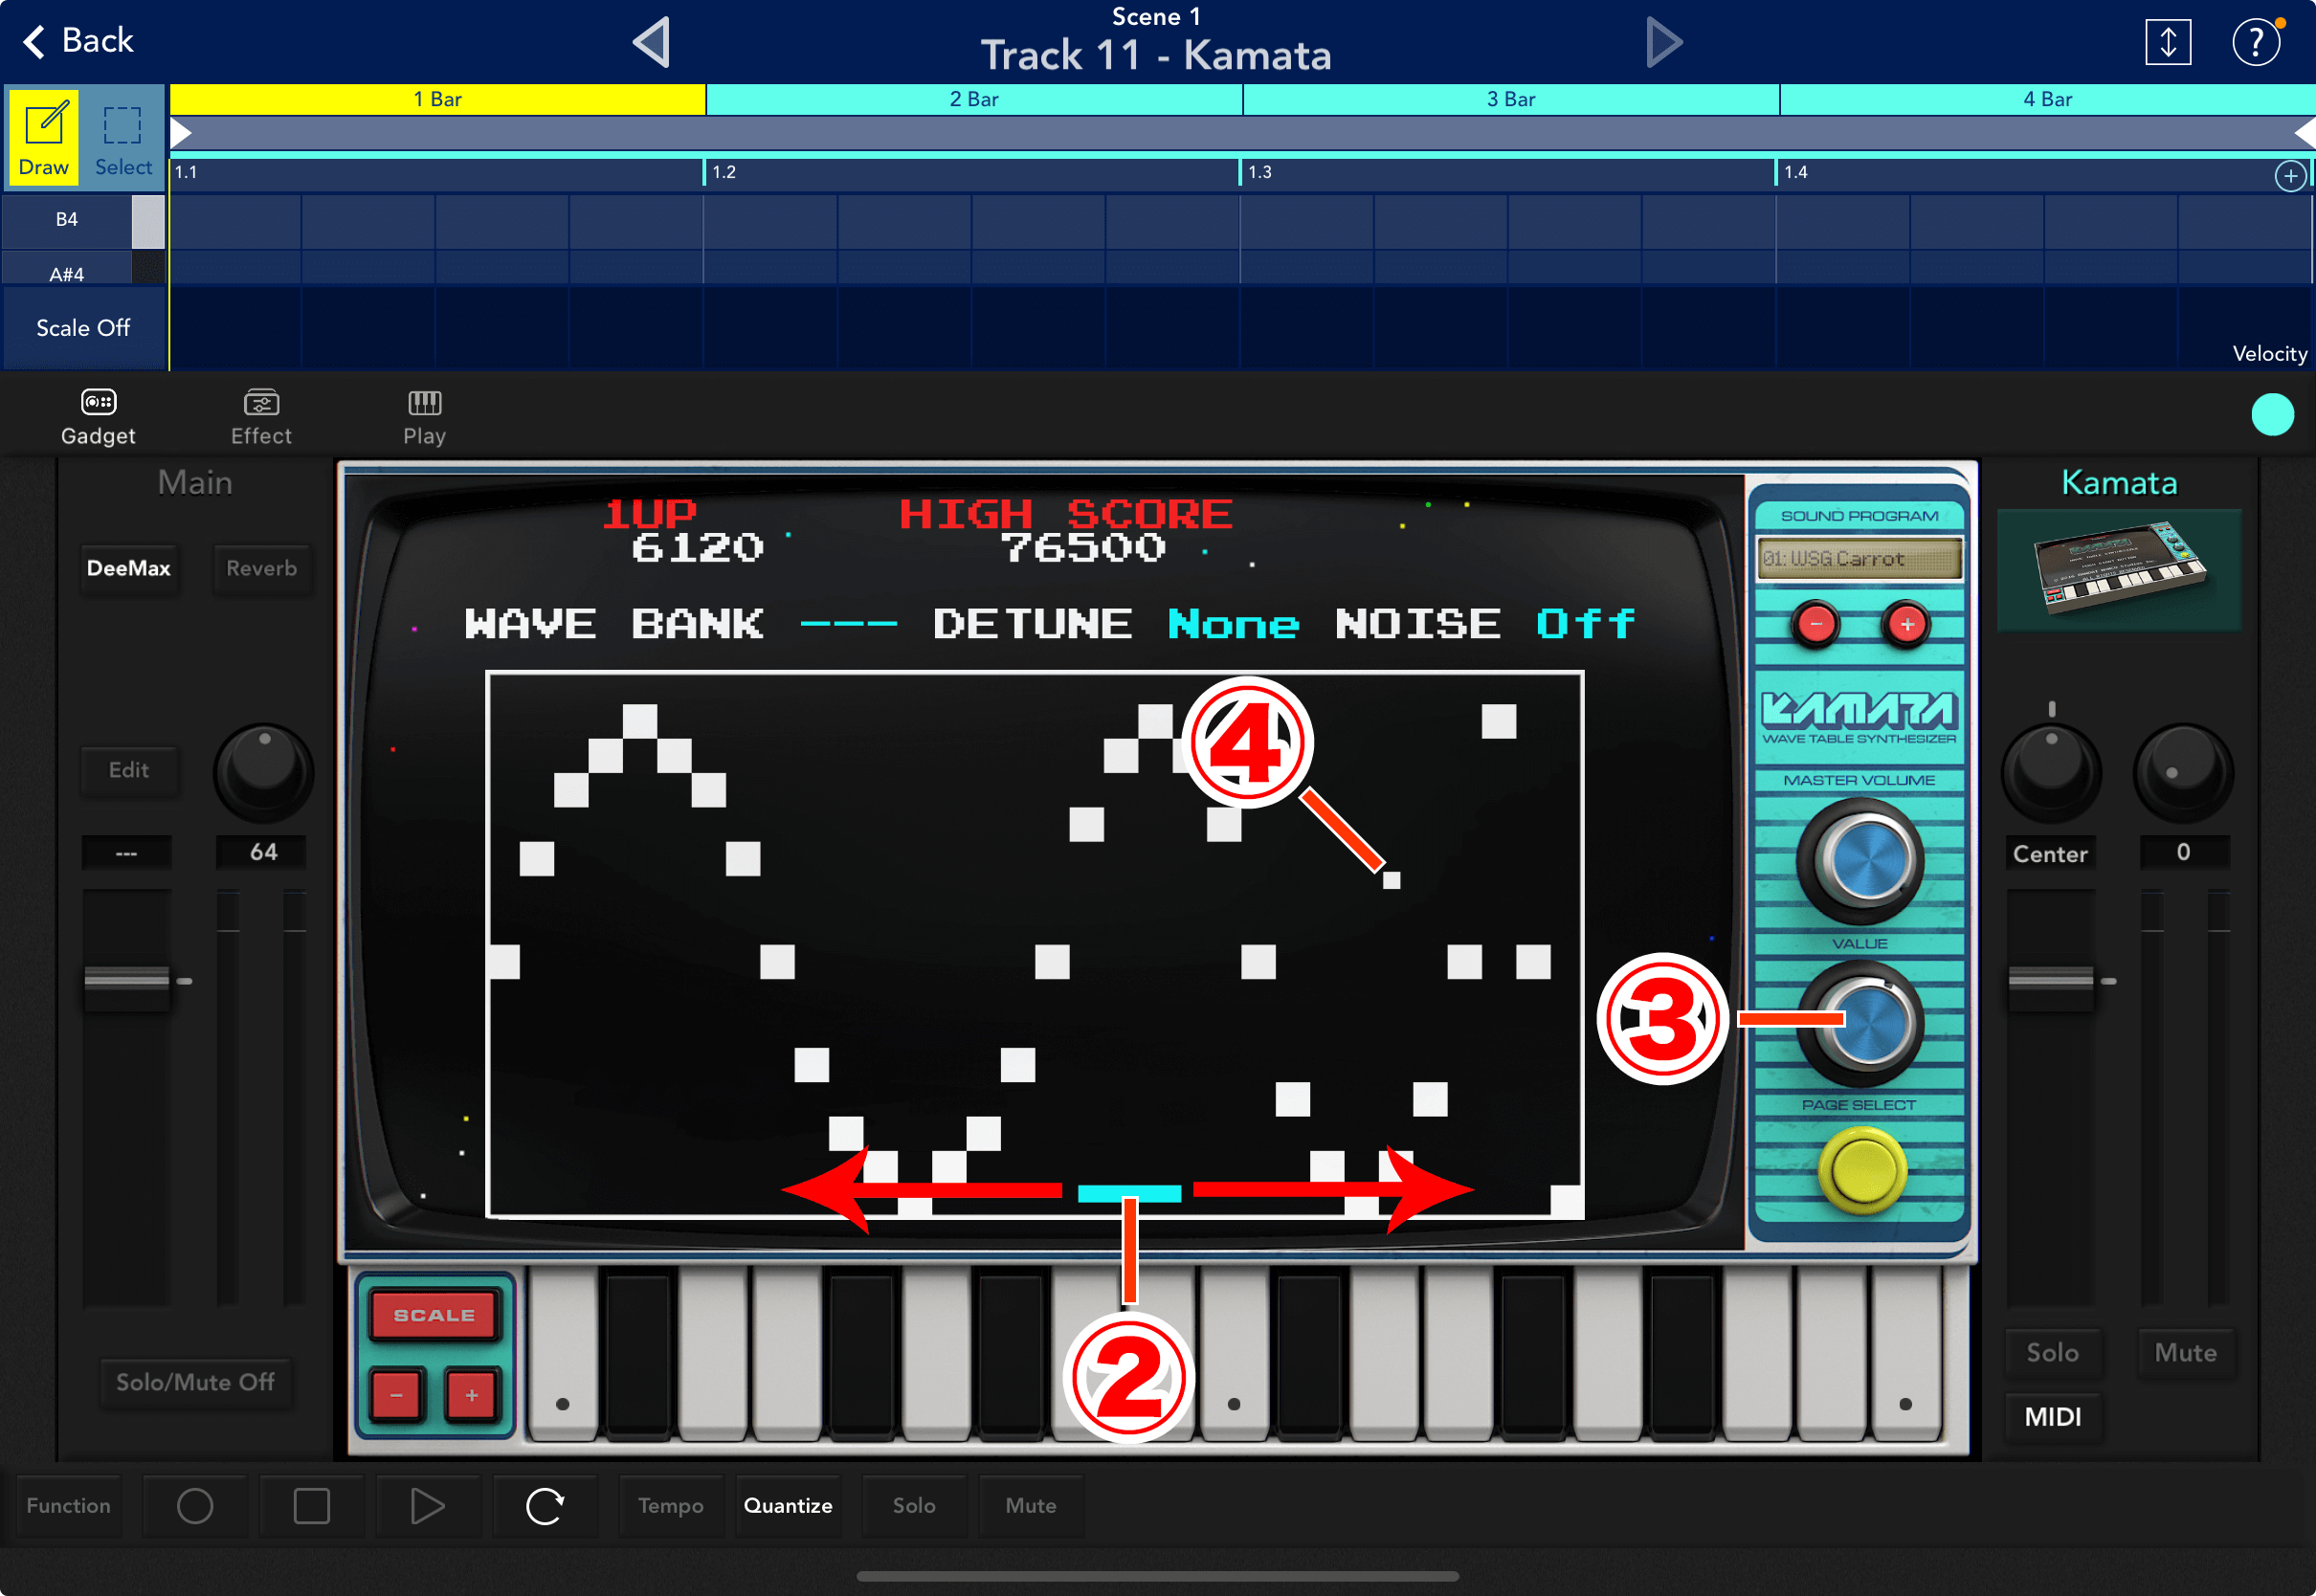2316x1596 pixels.
Task: Start playback with the play triangle
Action: click(x=428, y=1505)
